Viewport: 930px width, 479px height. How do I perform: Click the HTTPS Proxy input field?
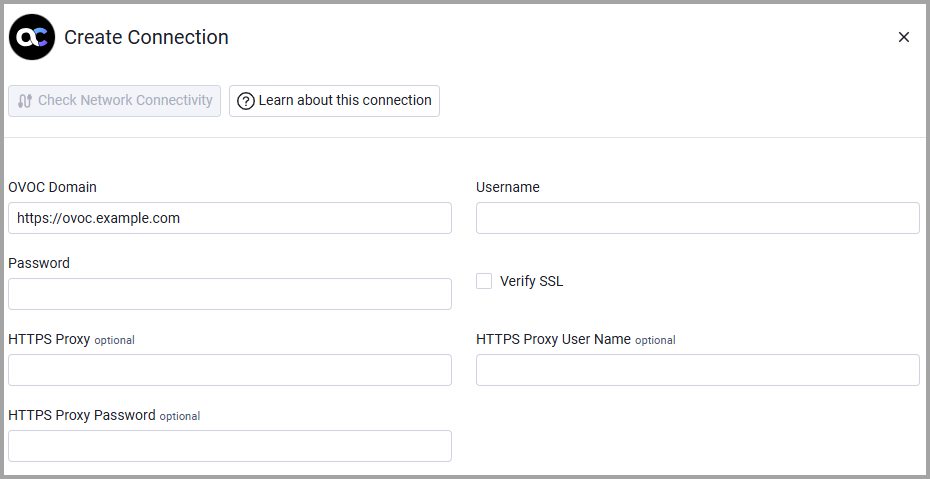[x=230, y=370]
